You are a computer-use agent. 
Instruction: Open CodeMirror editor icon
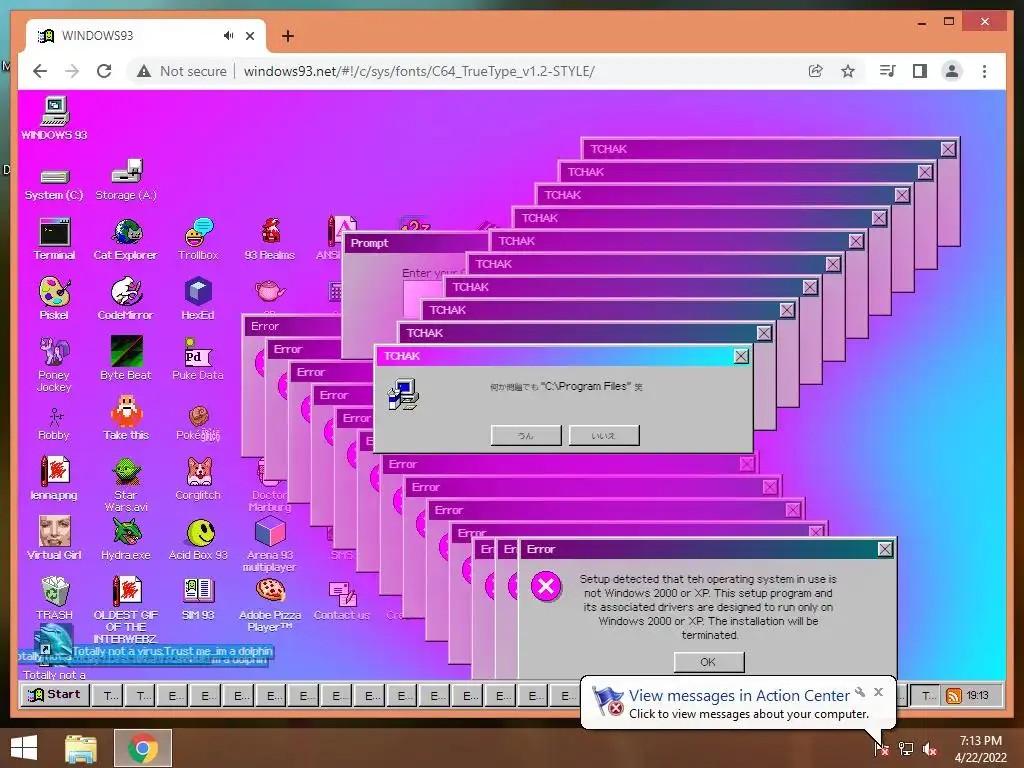pos(126,299)
